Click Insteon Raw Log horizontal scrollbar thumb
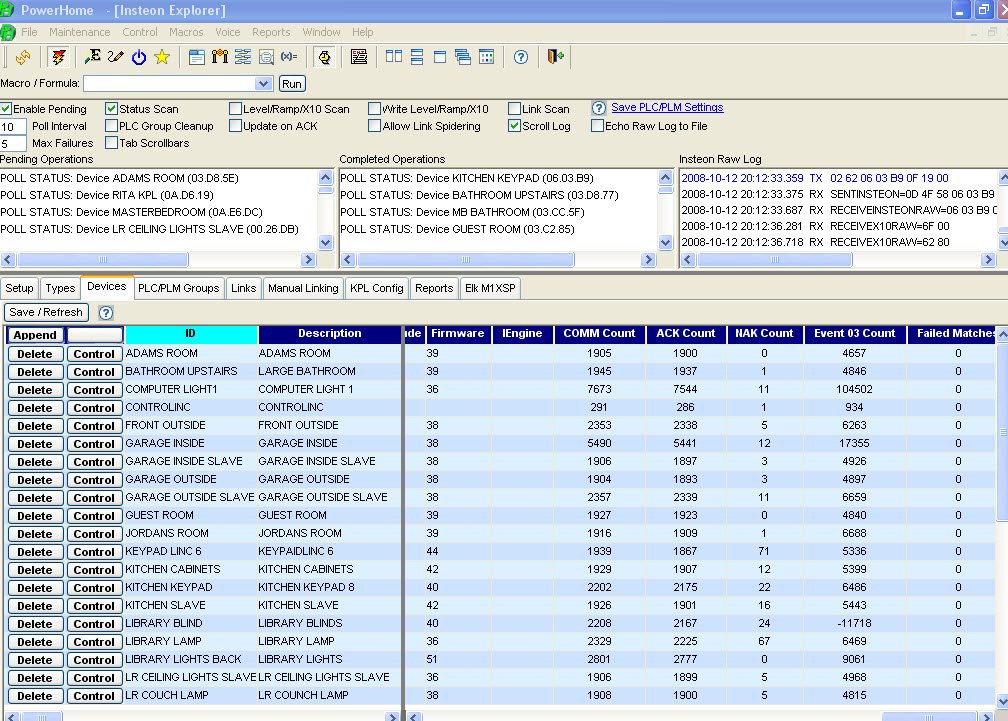 (x=775, y=260)
